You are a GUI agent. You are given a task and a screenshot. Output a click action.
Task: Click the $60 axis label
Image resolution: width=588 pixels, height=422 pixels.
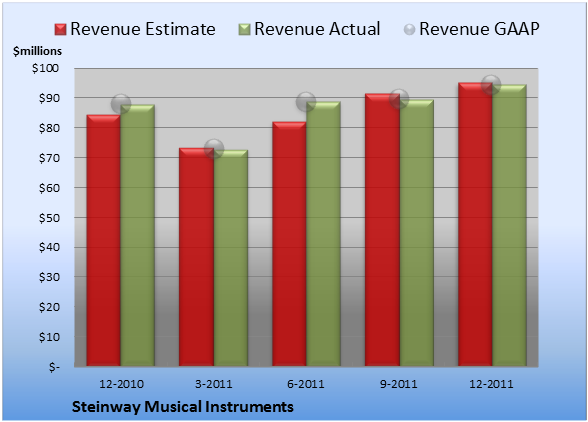(x=49, y=188)
